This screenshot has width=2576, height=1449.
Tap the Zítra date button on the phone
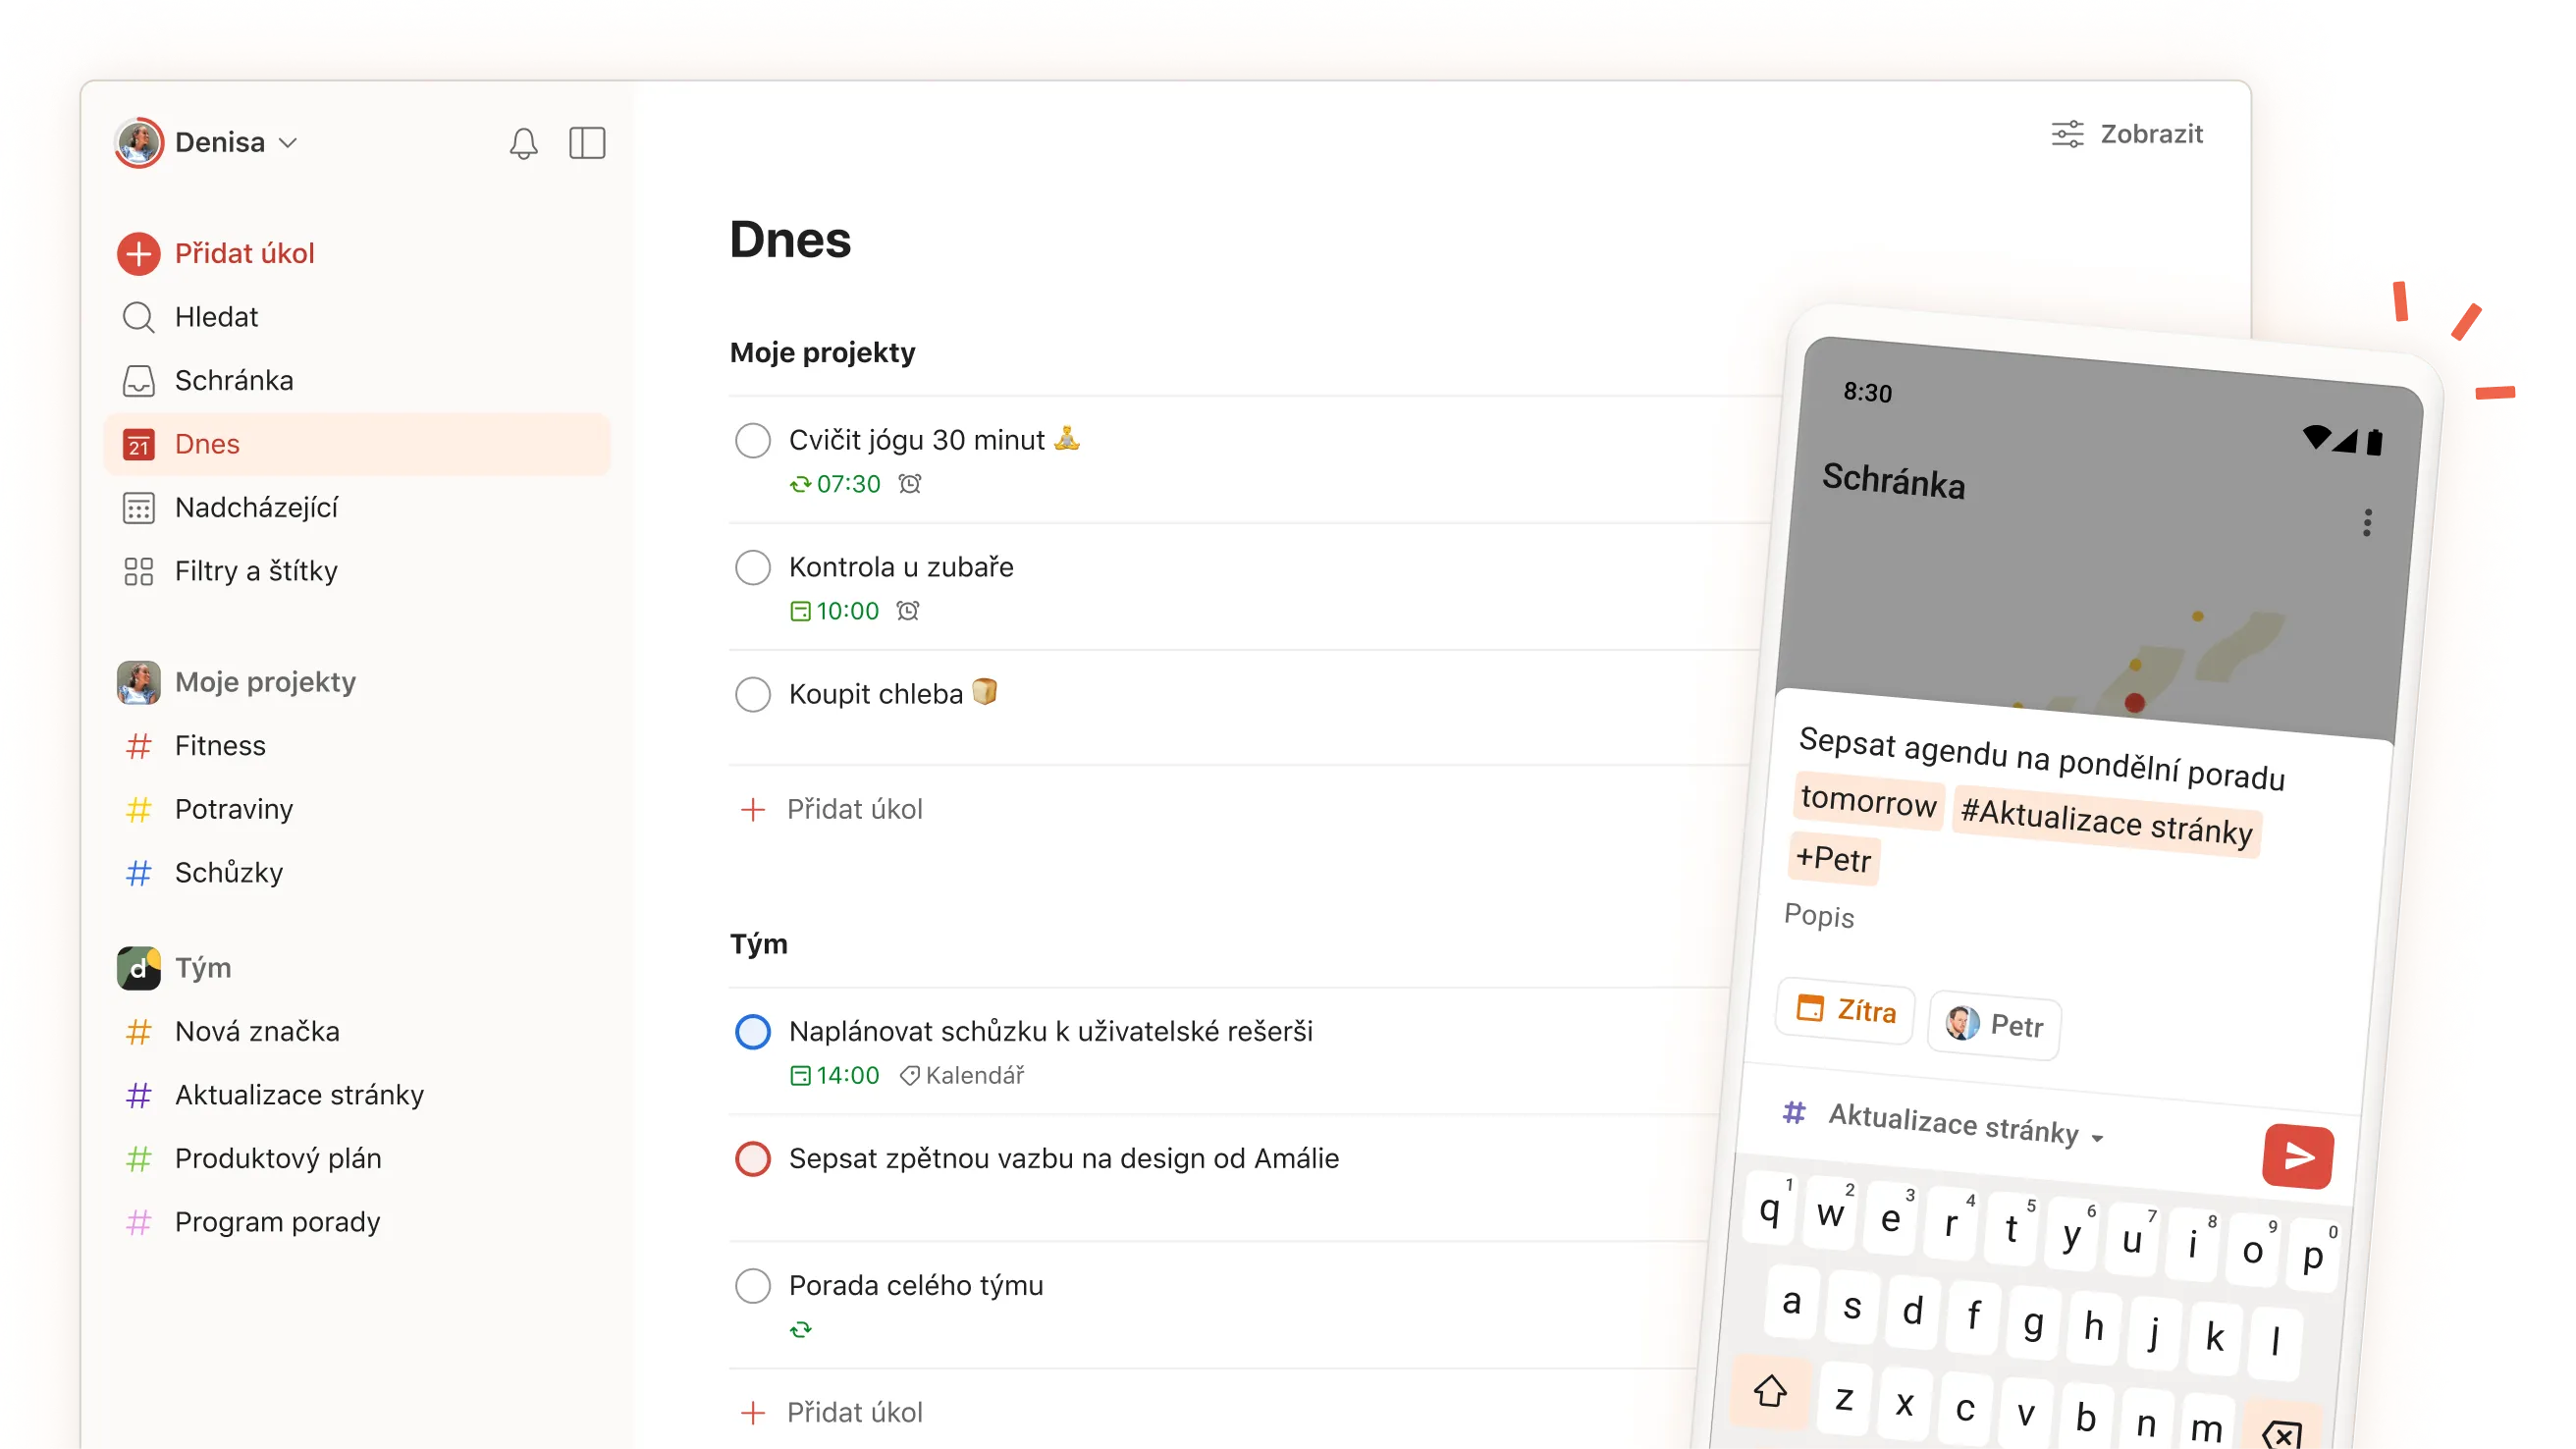pyautogui.click(x=1843, y=1011)
